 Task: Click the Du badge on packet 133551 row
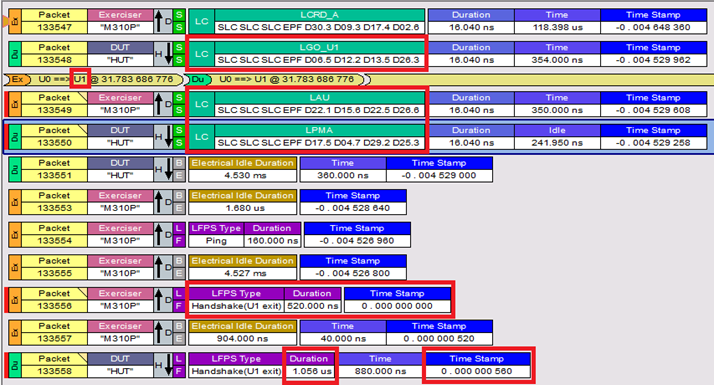click(x=15, y=169)
